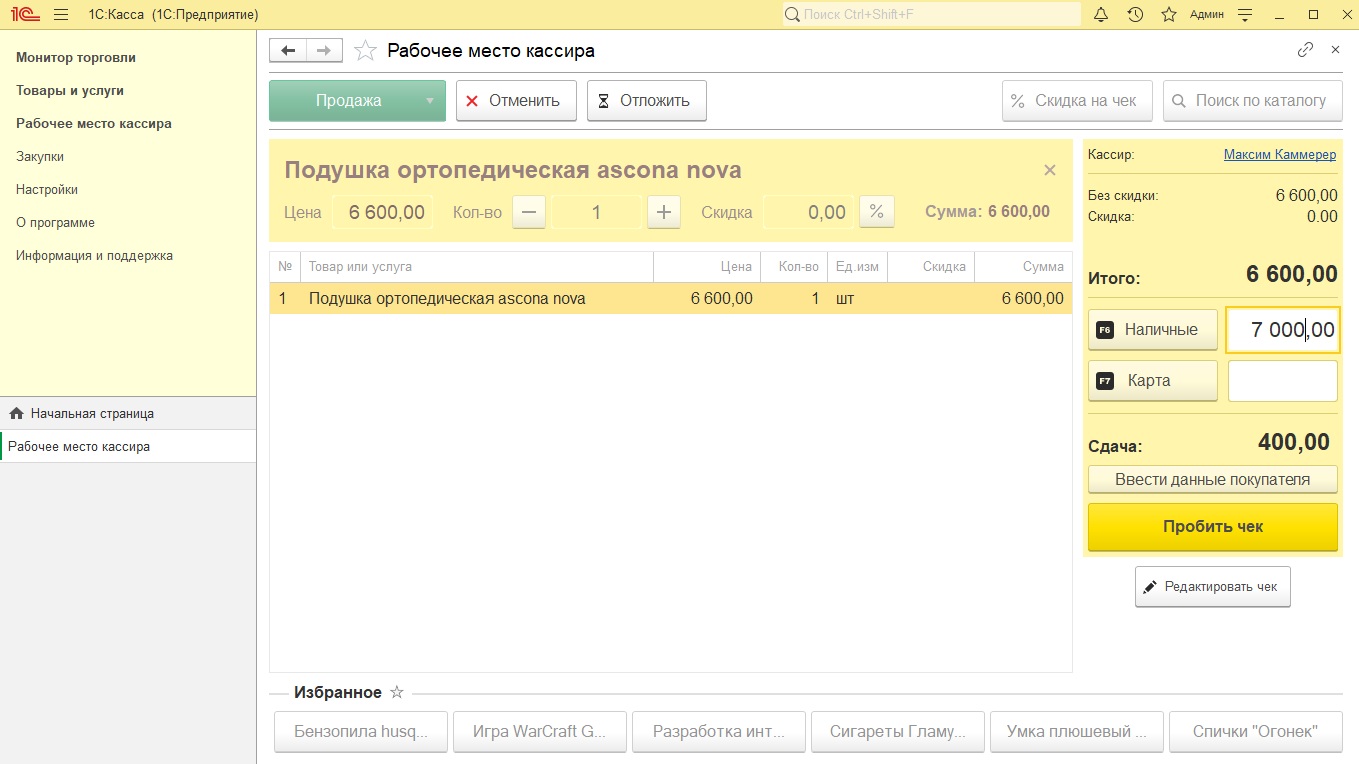Click the card payment amount field

pos(1283,381)
